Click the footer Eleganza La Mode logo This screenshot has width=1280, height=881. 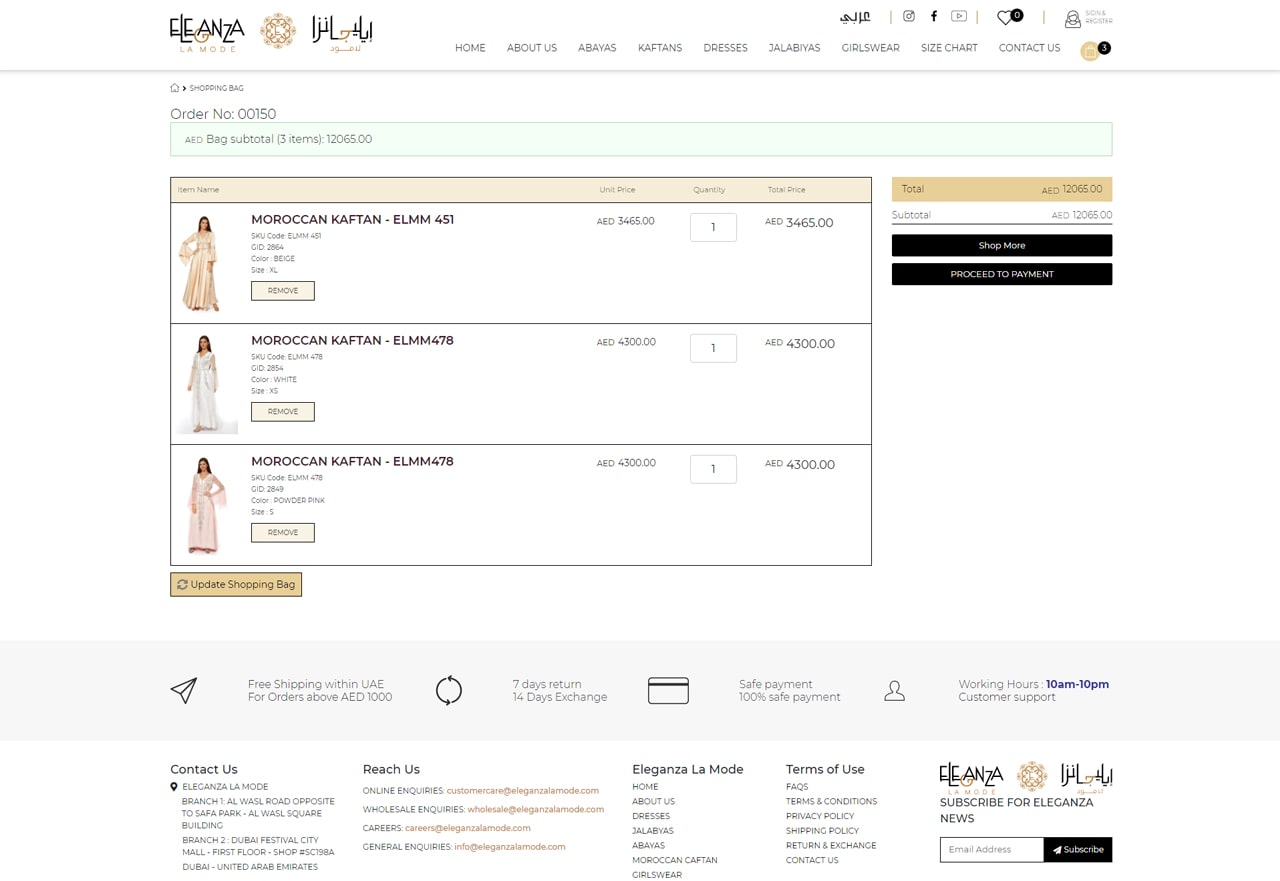coord(1026,777)
